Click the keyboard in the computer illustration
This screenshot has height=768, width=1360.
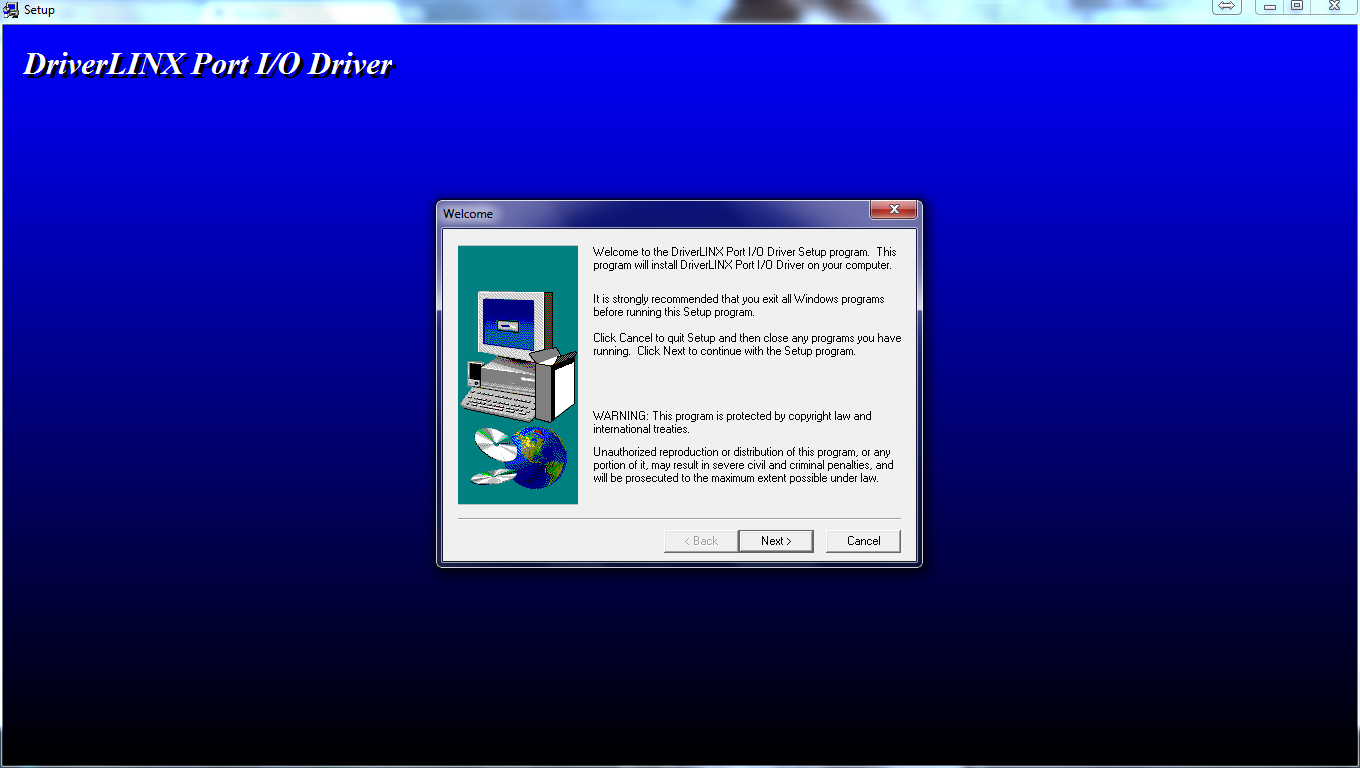(498, 402)
